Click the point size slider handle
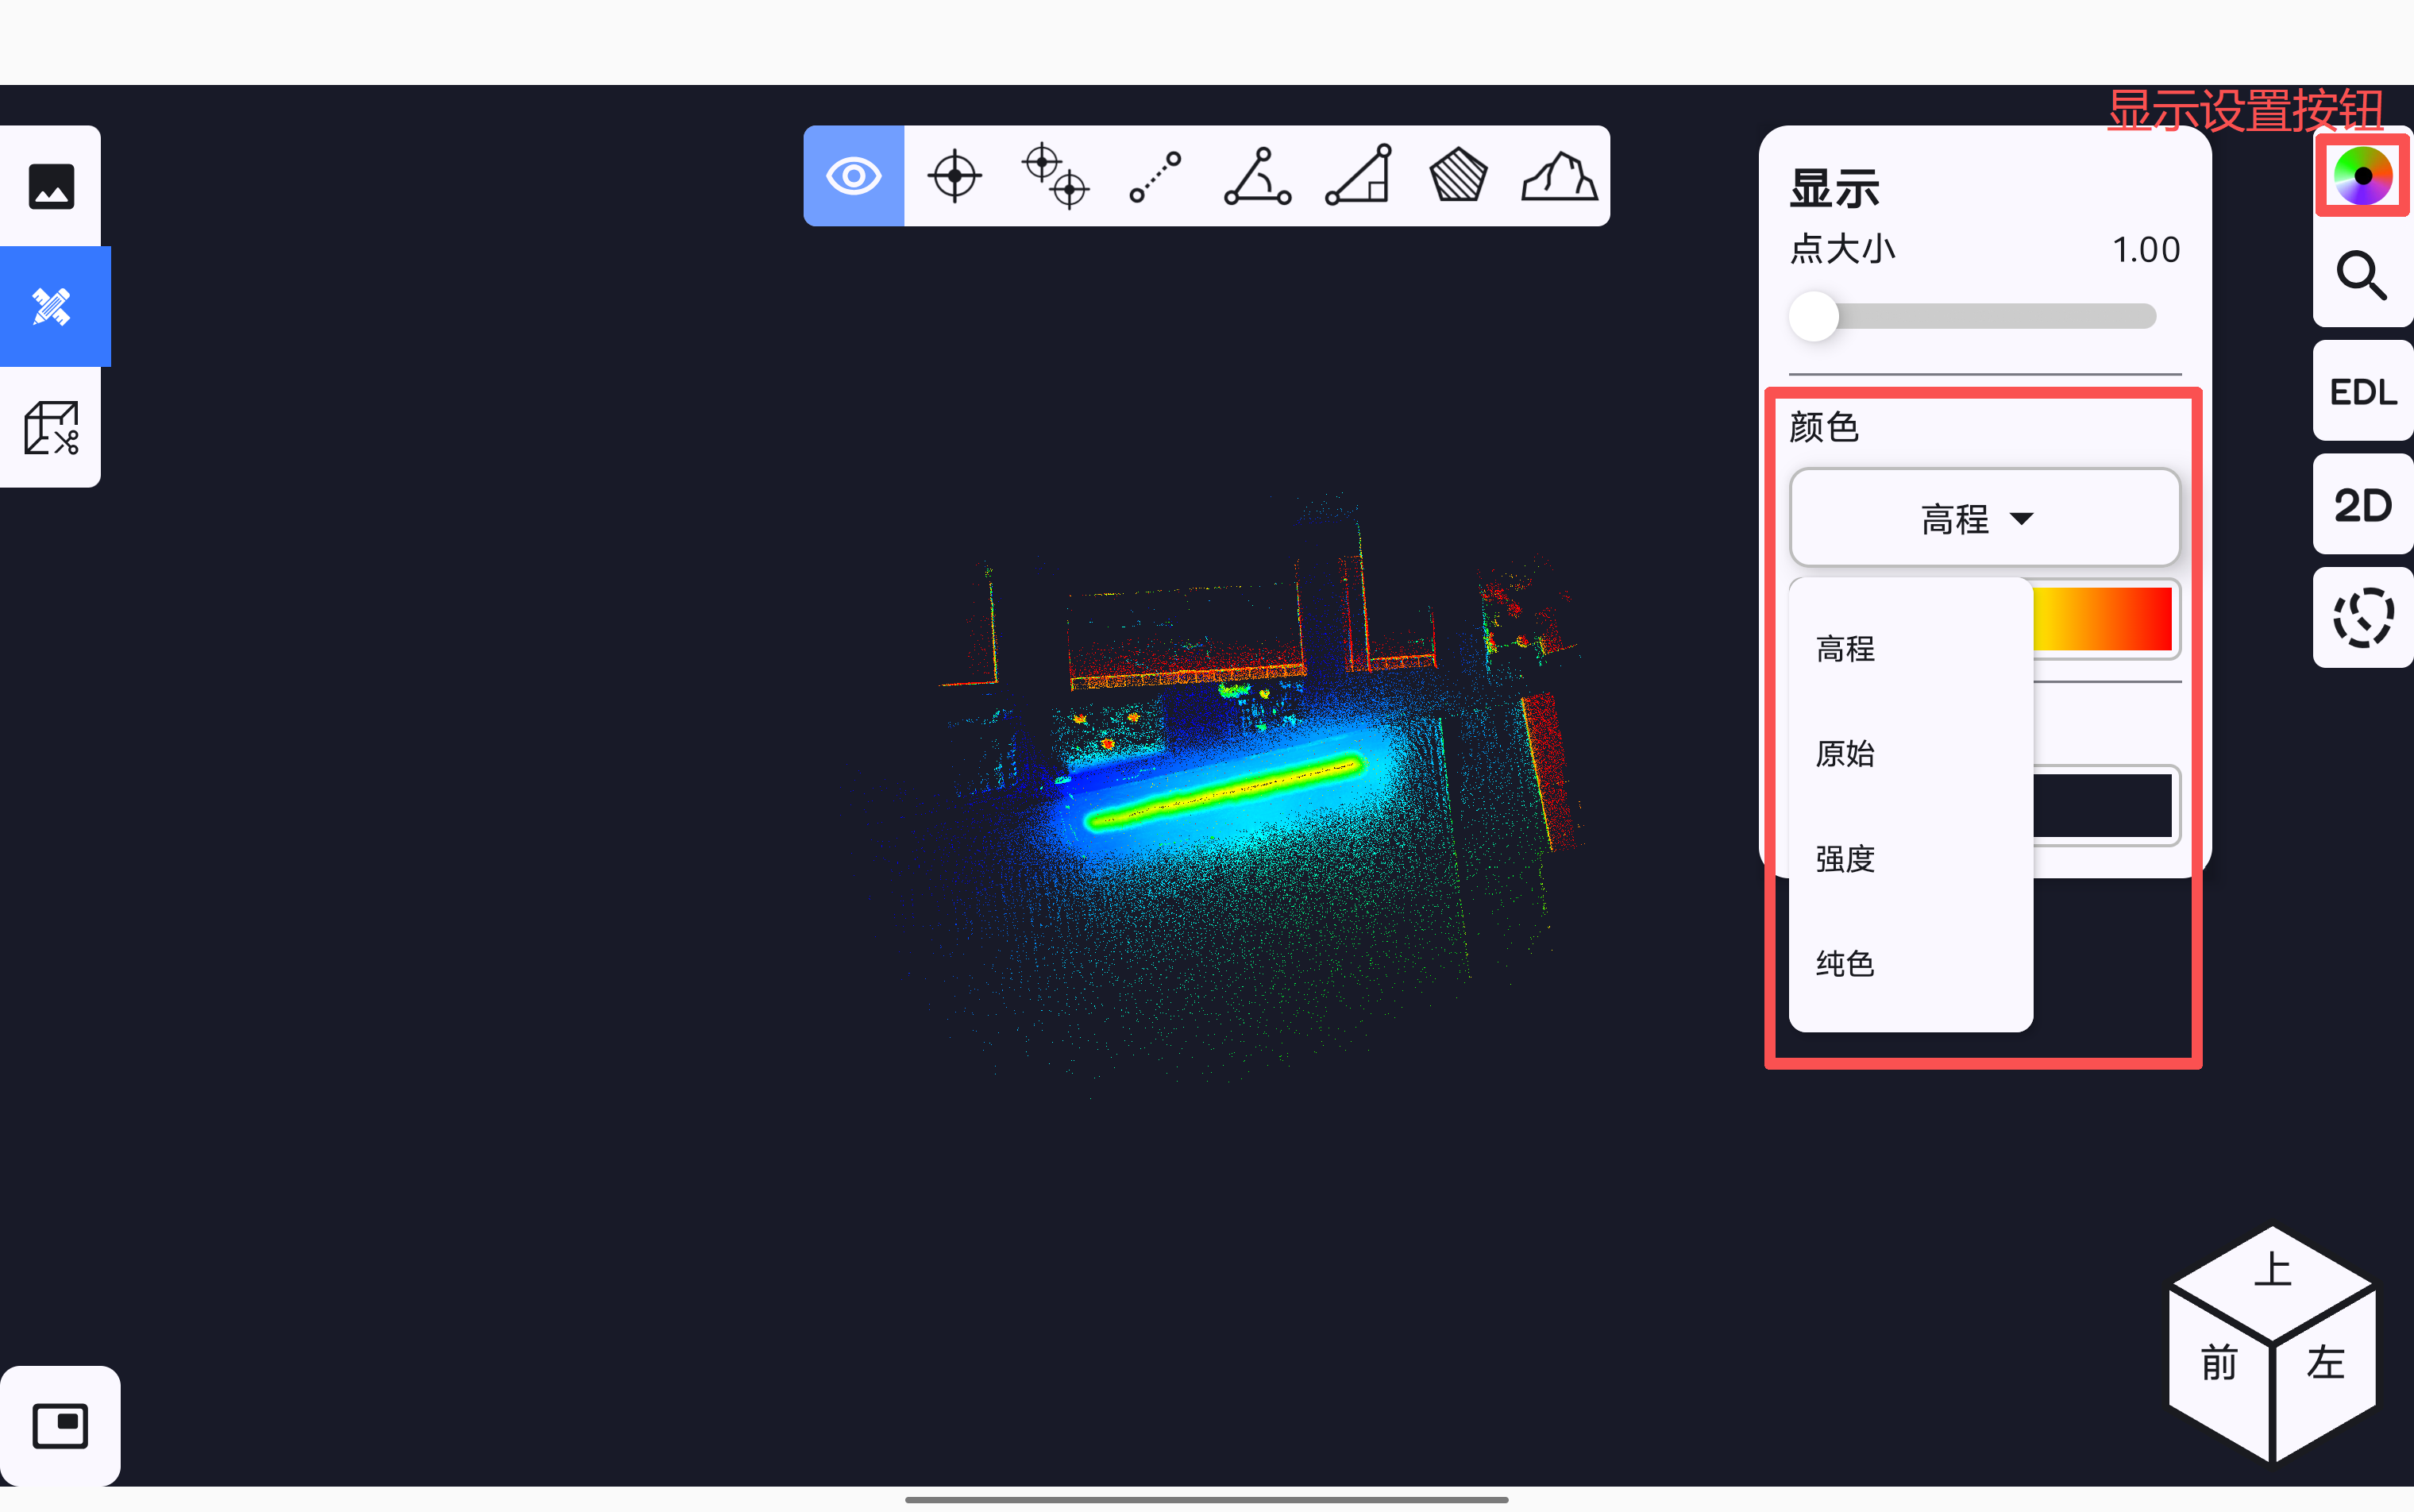Viewport: 2414px width, 1512px height. pyautogui.click(x=1814, y=317)
